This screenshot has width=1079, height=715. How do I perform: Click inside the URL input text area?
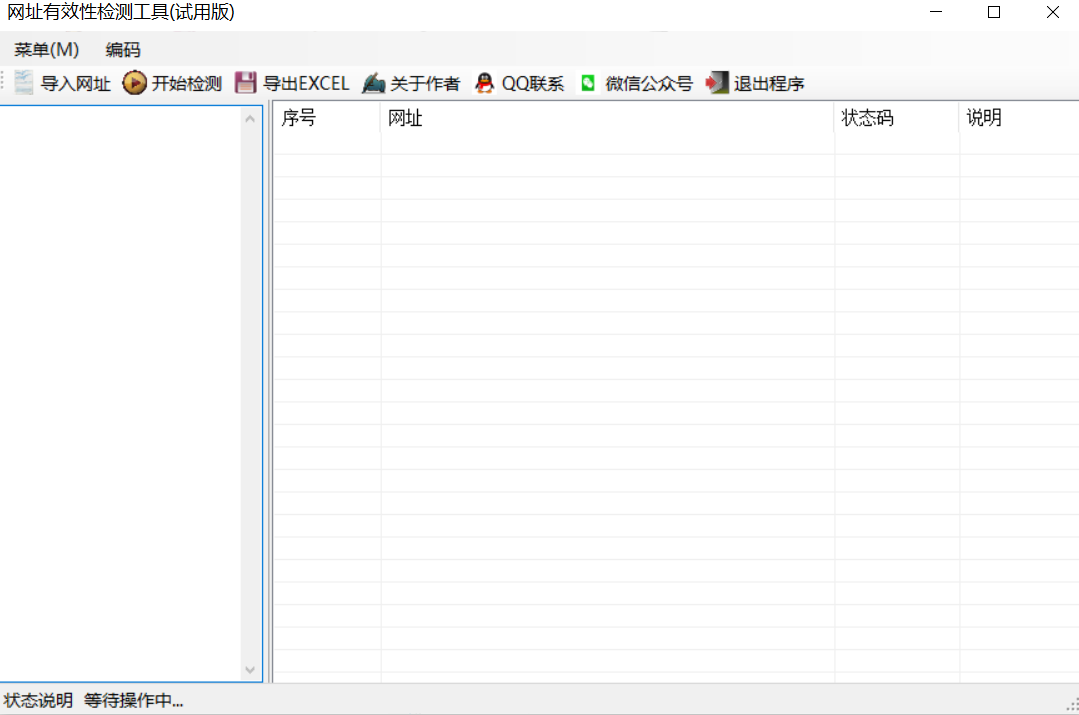120,394
